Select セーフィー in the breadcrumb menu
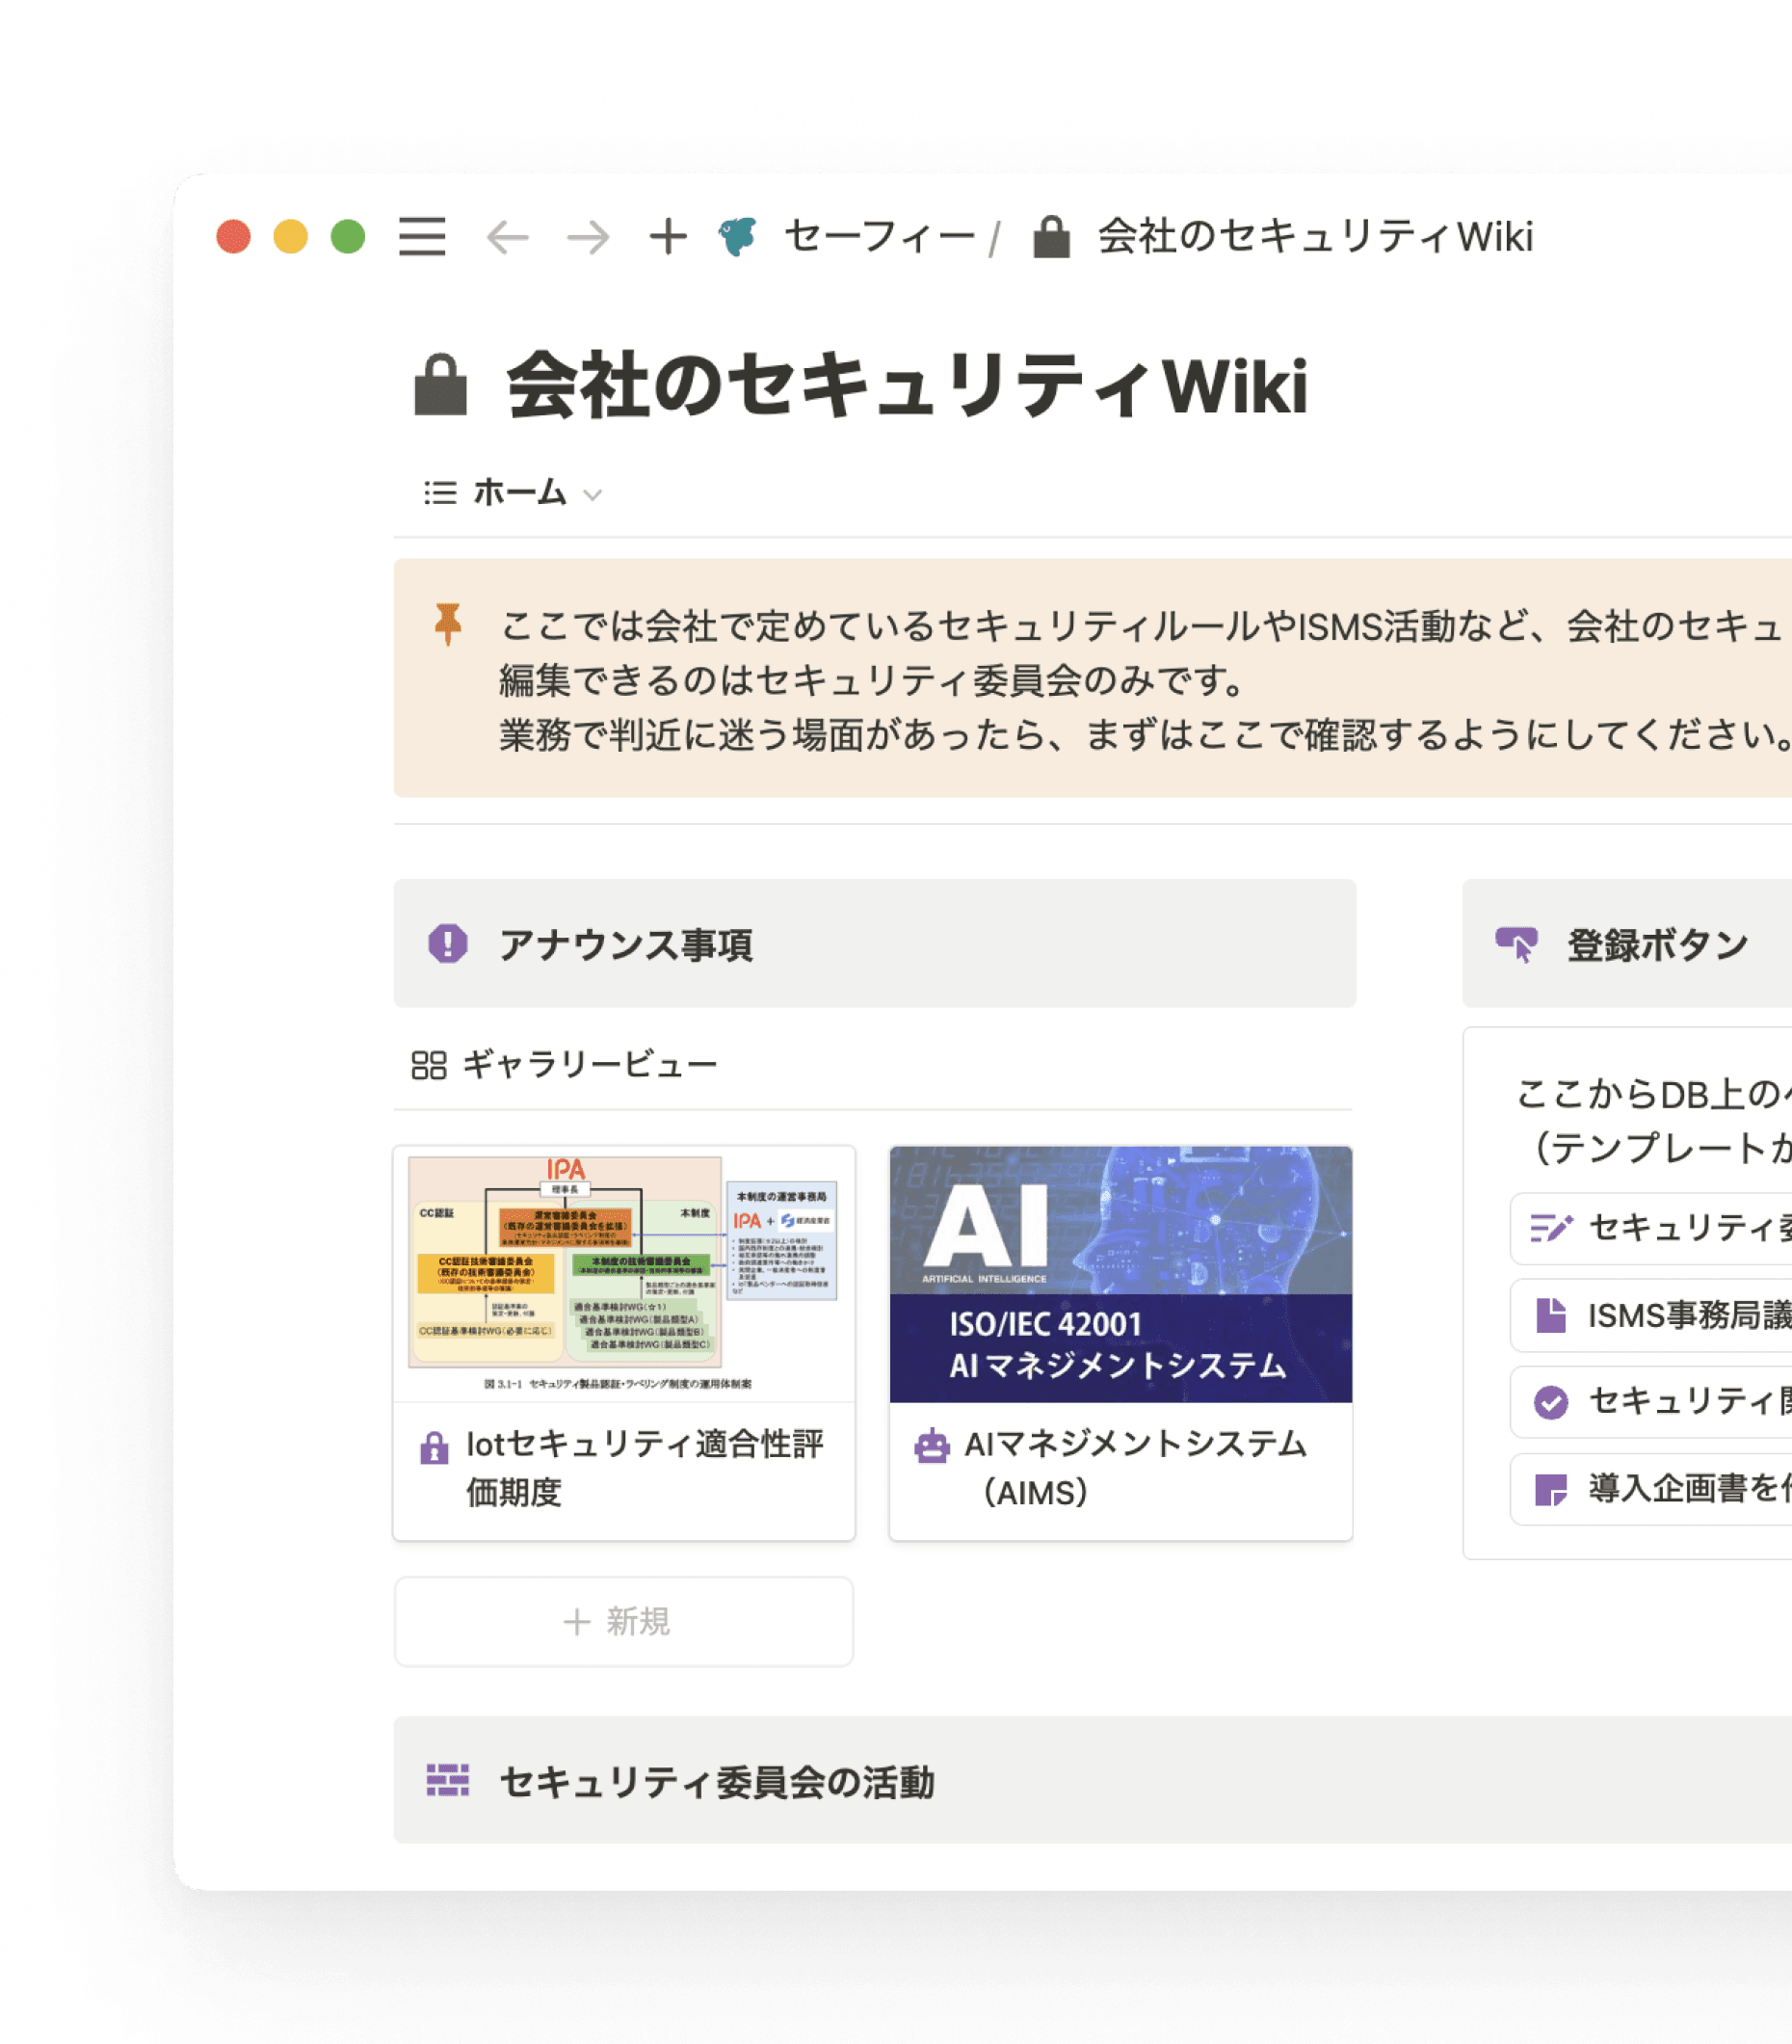This screenshot has width=1792, height=2044. (880, 236)
